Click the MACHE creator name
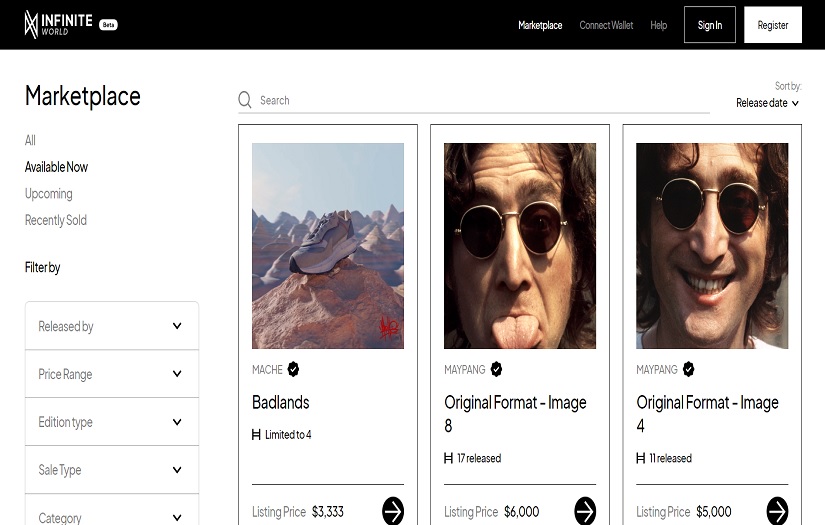The image size is (825, 525). click(267, 370)
